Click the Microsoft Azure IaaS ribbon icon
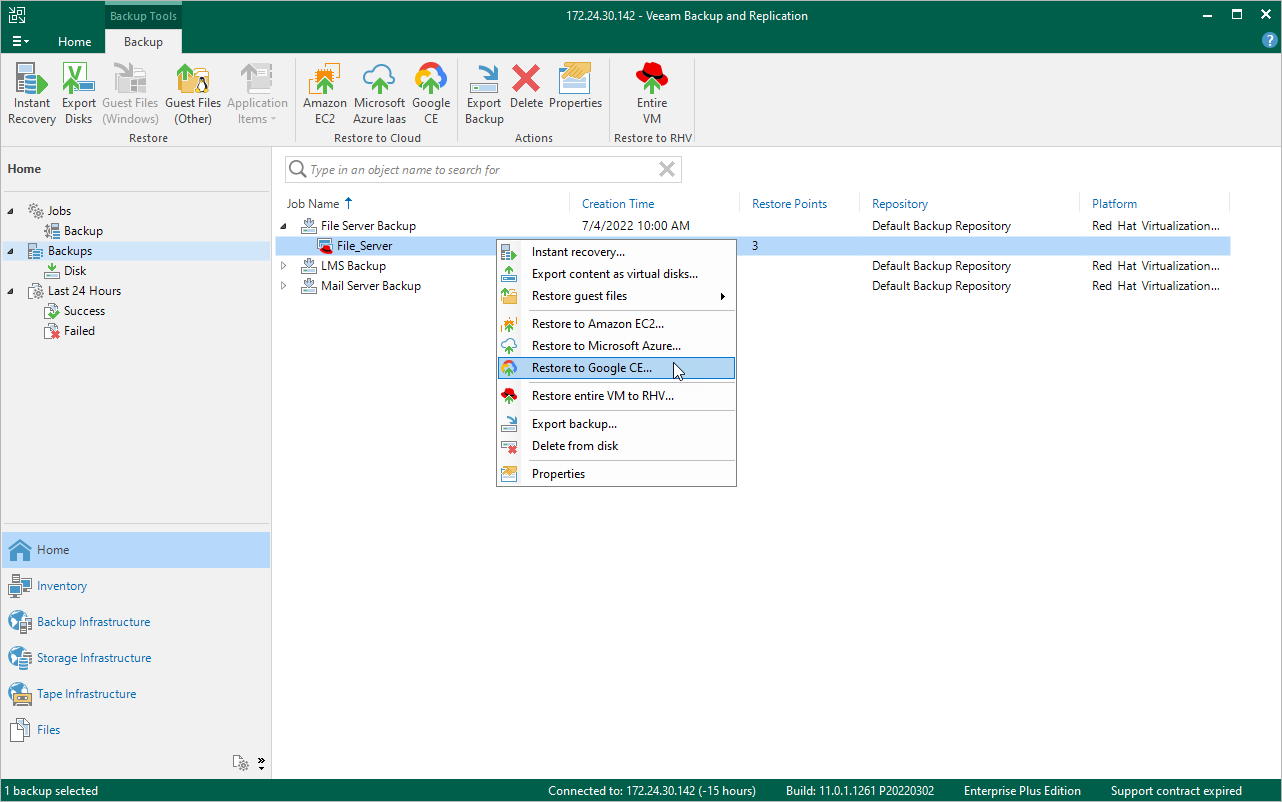The height and width of the screenshot is (802, 1282). [x=380, y=94]
